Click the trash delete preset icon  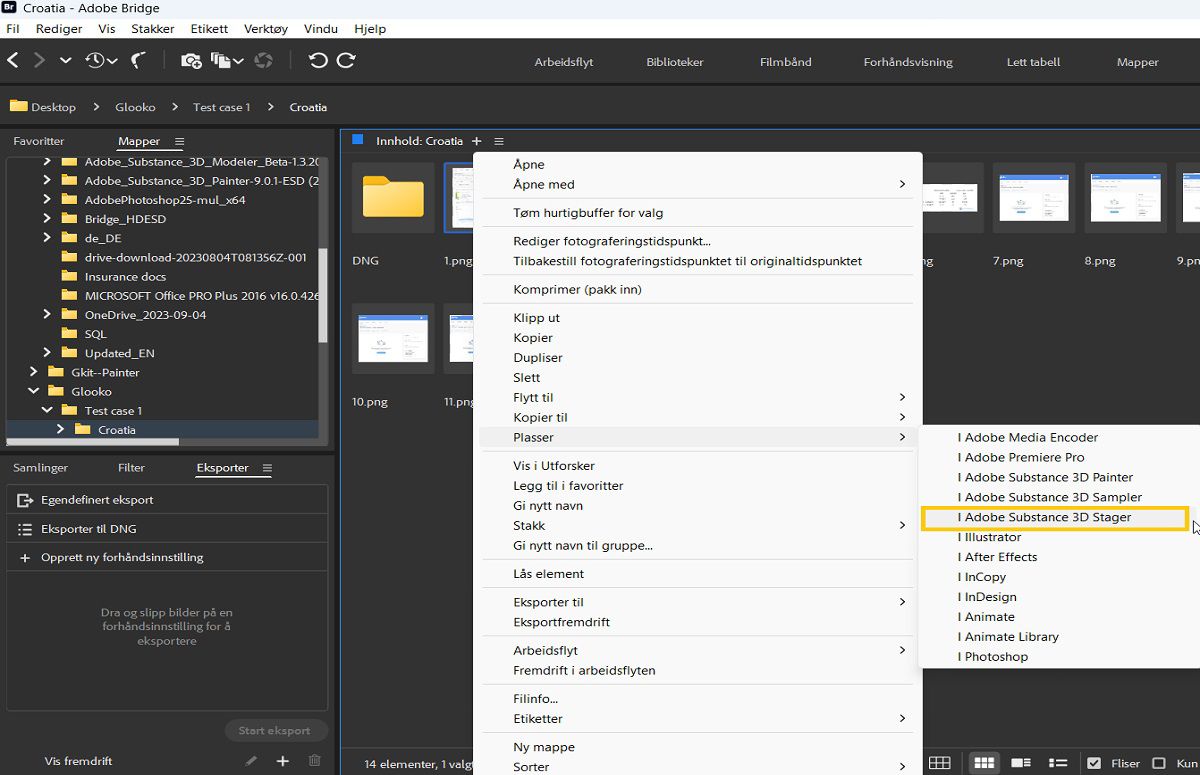tap(315, 761)
